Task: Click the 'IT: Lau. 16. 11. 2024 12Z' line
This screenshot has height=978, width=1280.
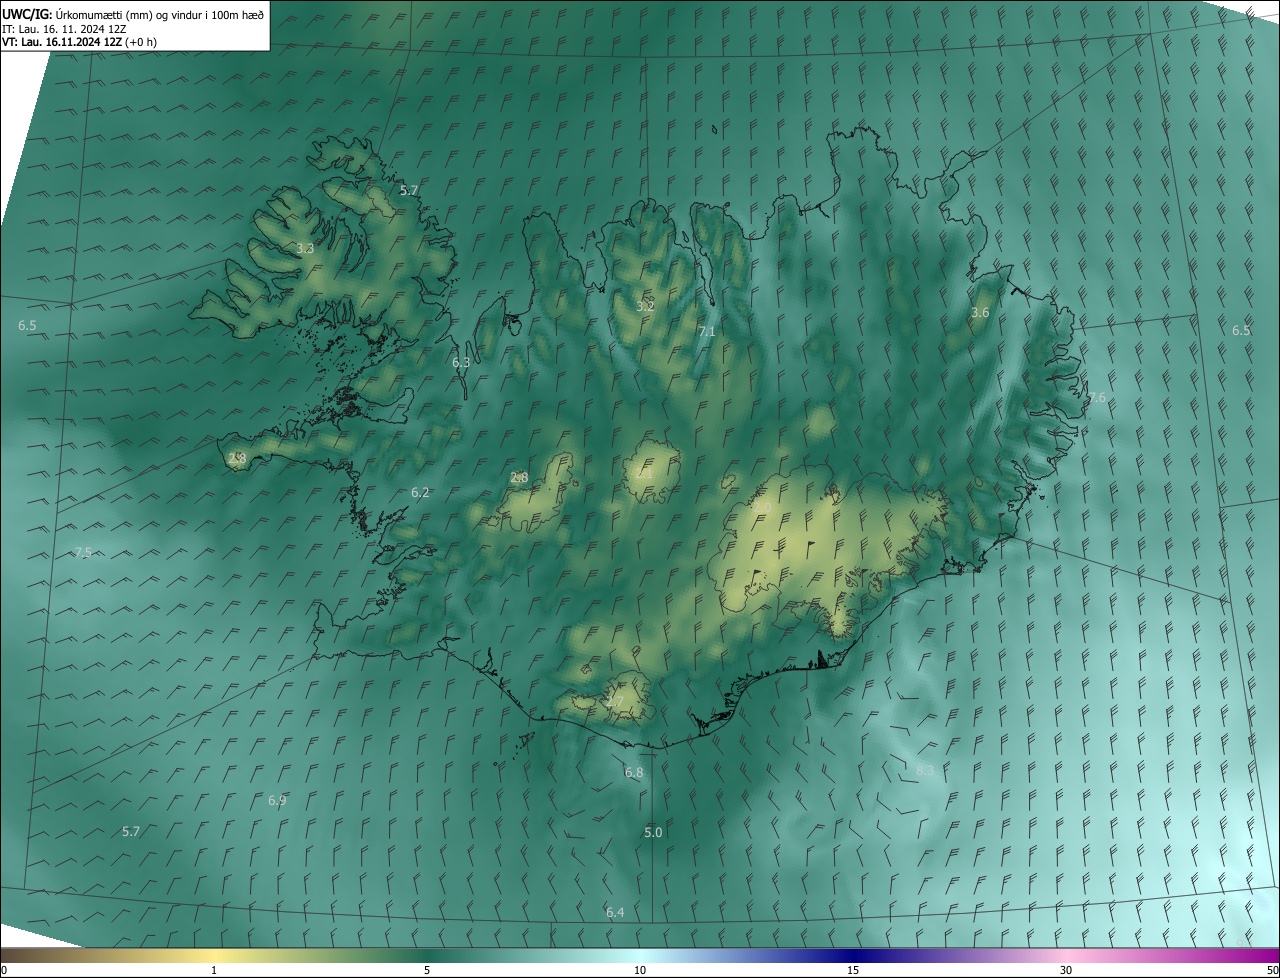Action: point(64,28)
